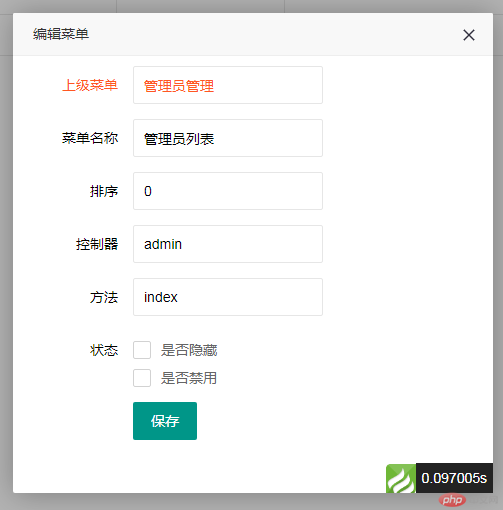The width and height of the screenshot is (503, 510).
Task: Click the green ThinkPHP trace icon
Action: tap(401, 478)
